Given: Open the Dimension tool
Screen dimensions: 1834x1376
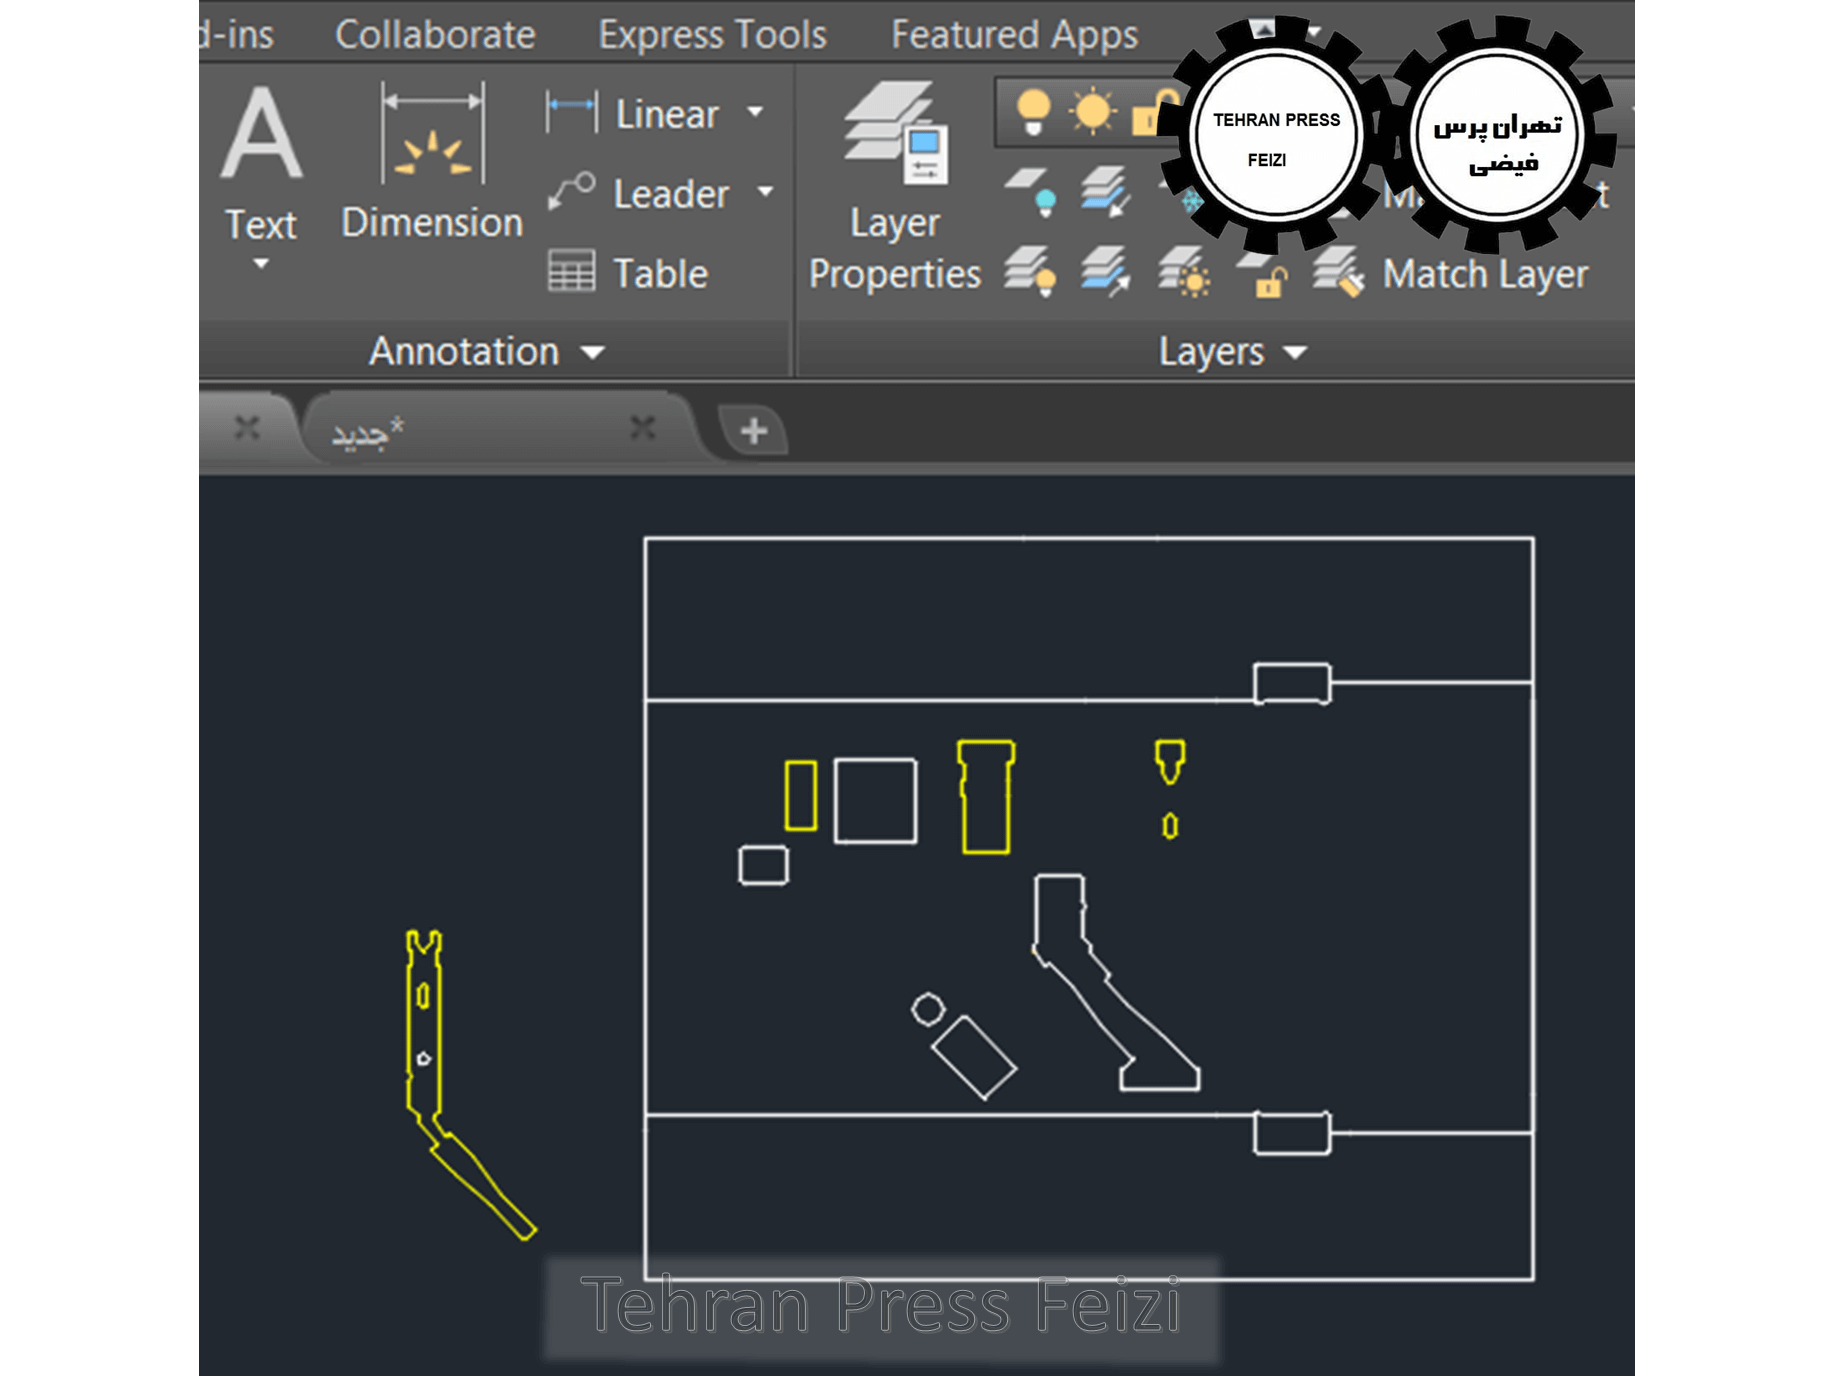Looking at the screenshot, I should 432,162.
